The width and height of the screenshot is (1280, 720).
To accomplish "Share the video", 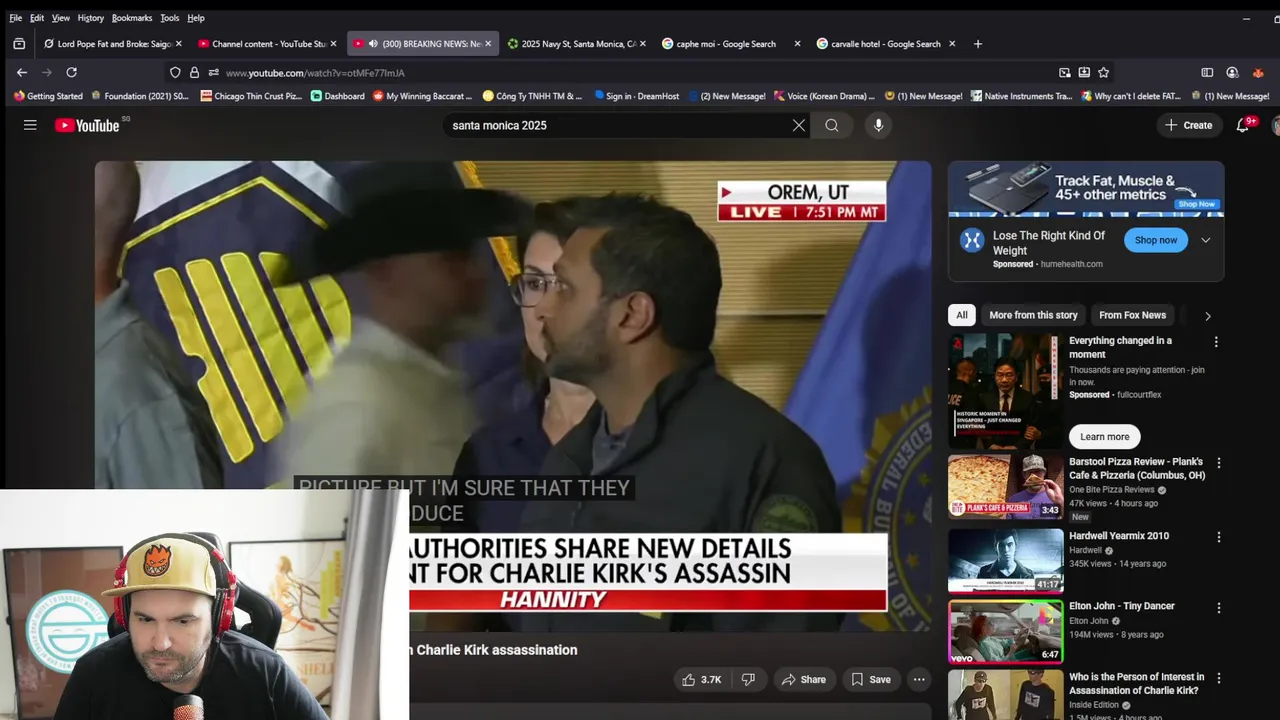I will (x=803, y=679).
